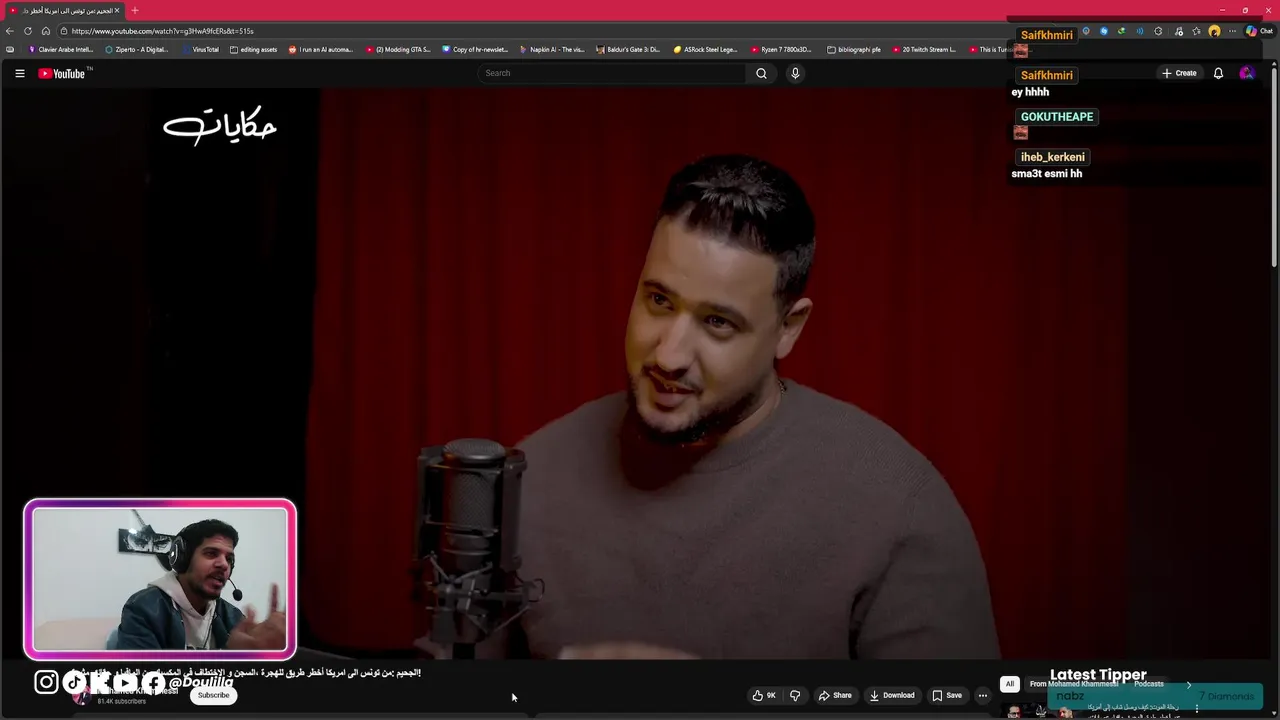Open the bookmarks bar leftmost workspace icon
Screen dimensions: 1280x720
[x=10, y=49]
